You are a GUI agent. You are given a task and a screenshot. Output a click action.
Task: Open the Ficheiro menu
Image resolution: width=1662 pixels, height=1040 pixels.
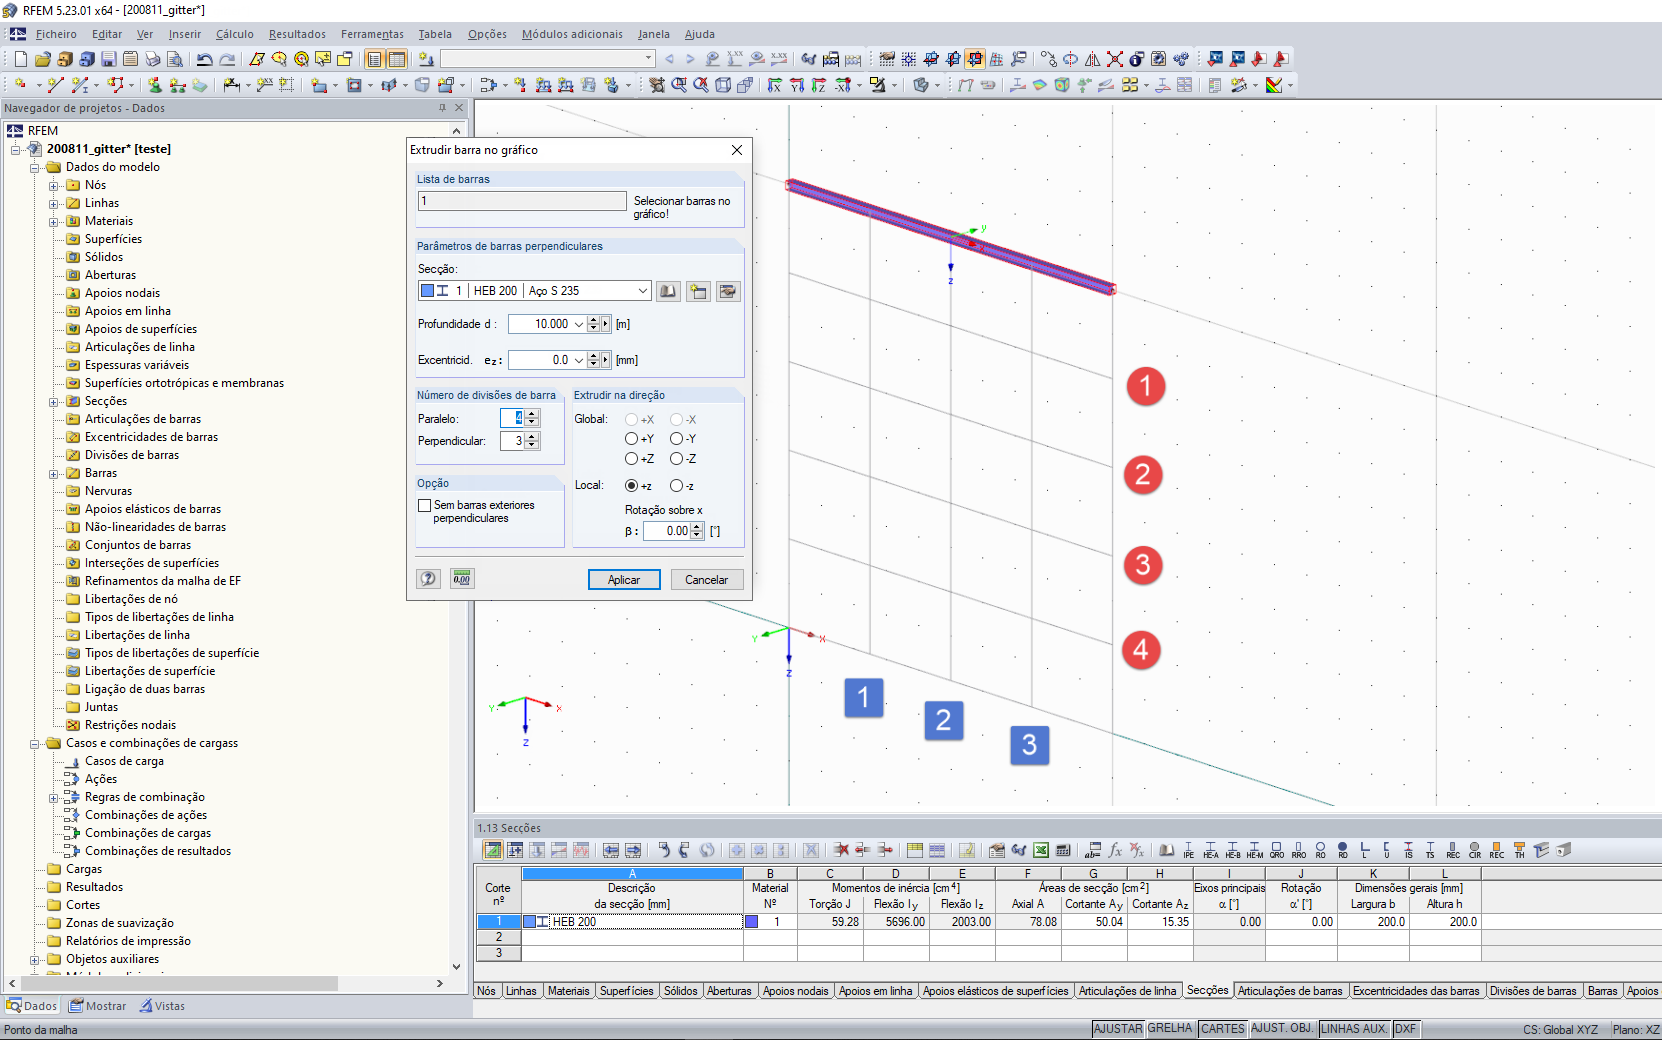(56, 34)
